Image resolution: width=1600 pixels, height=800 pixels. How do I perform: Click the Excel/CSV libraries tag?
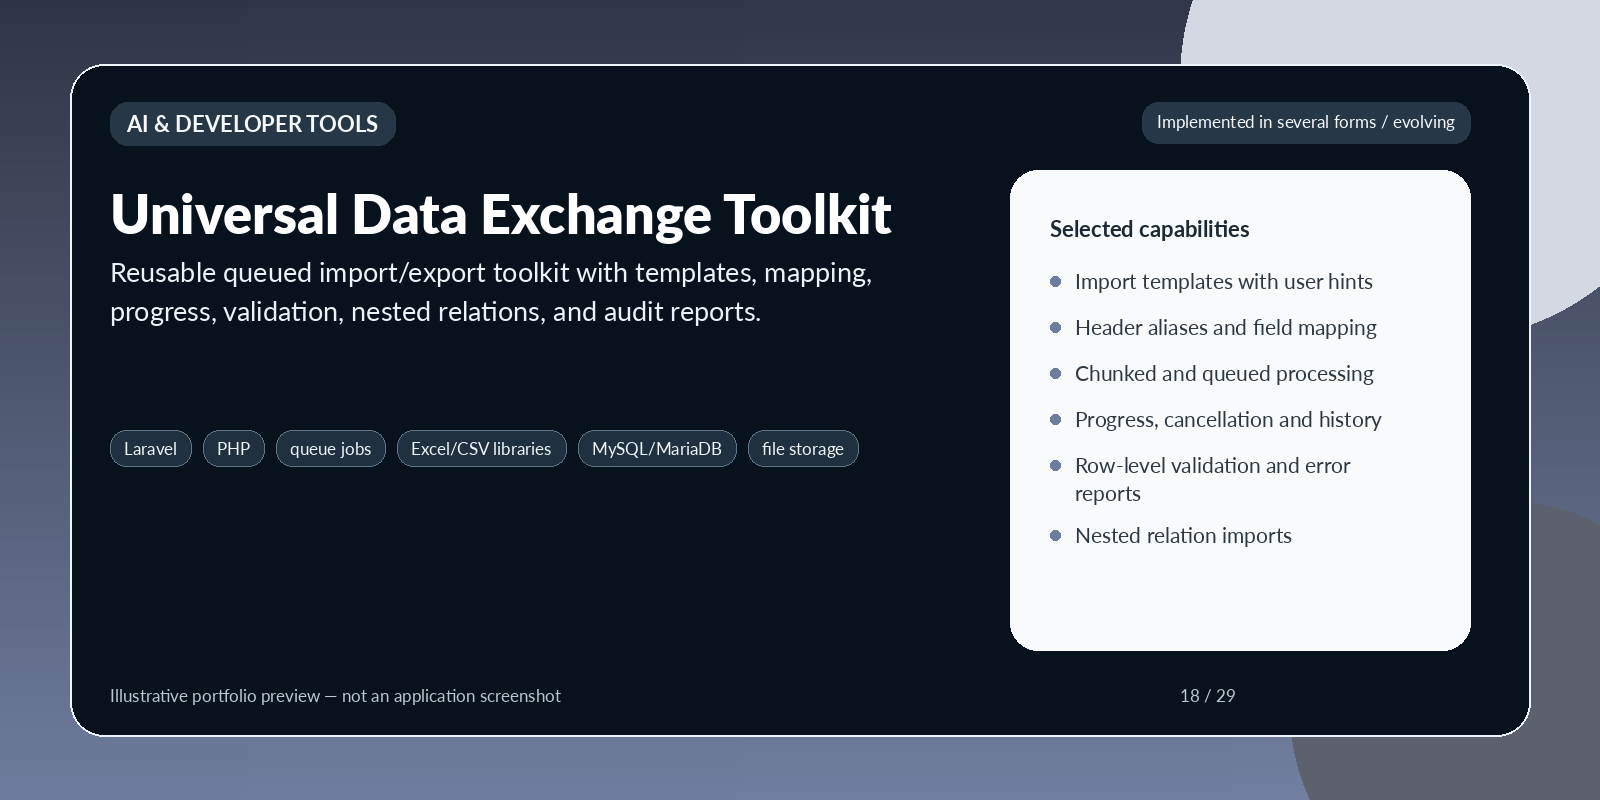(481, 448)
